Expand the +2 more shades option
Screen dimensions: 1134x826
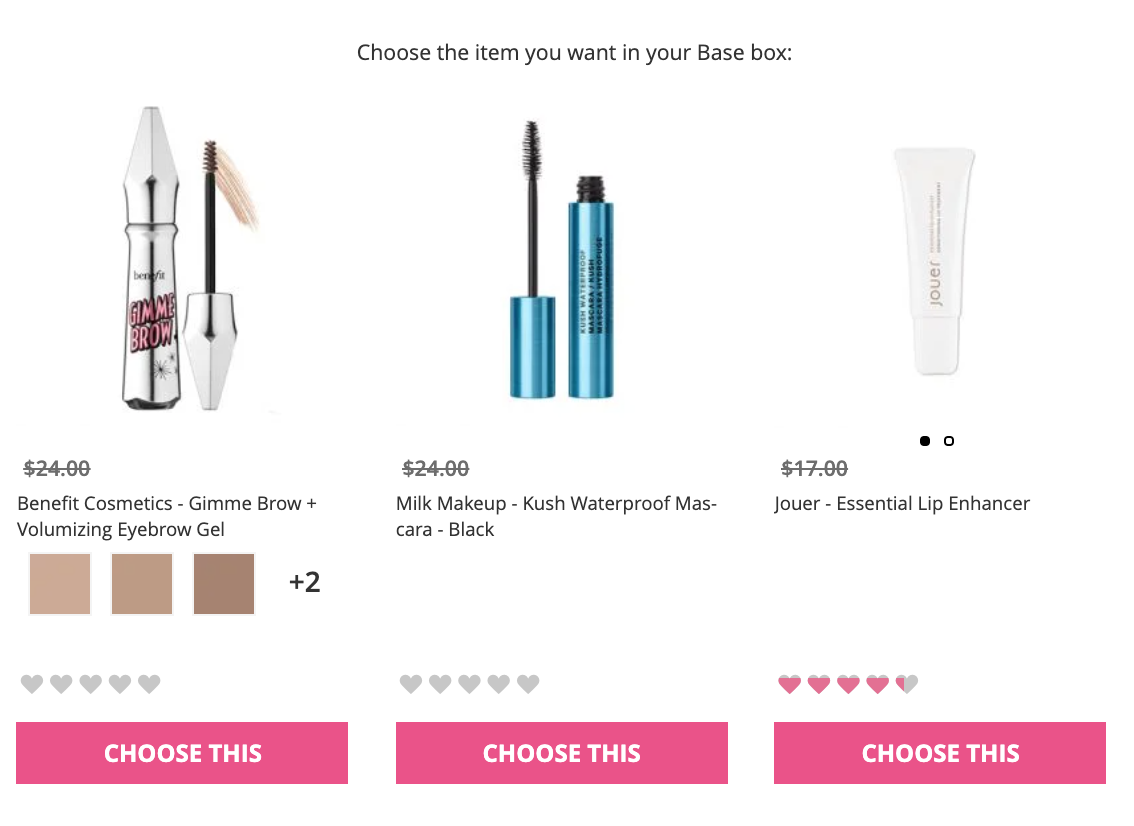(304, 582)
